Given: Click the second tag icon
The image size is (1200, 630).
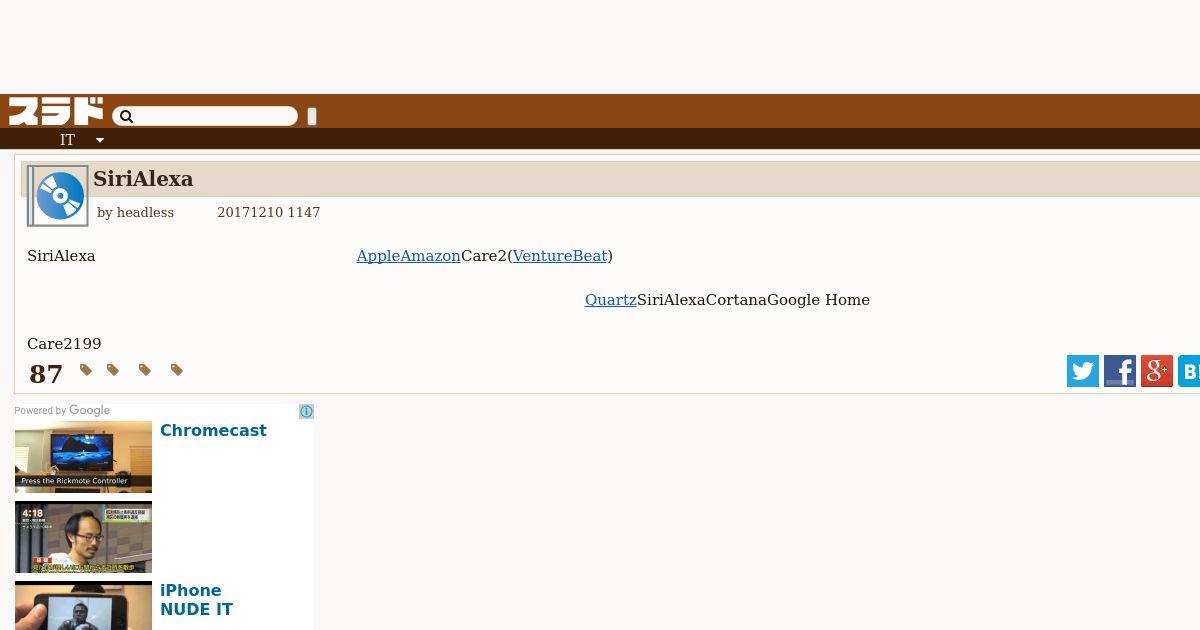Looking at the screenshot, I should [113, 370].
